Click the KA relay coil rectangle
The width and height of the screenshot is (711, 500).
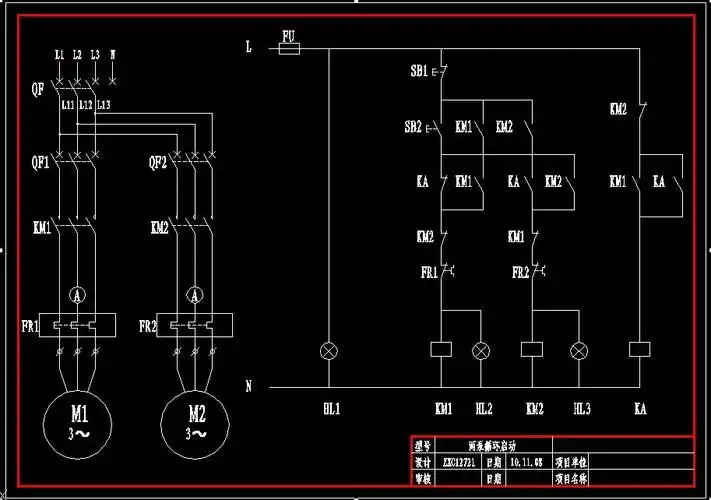639,350
